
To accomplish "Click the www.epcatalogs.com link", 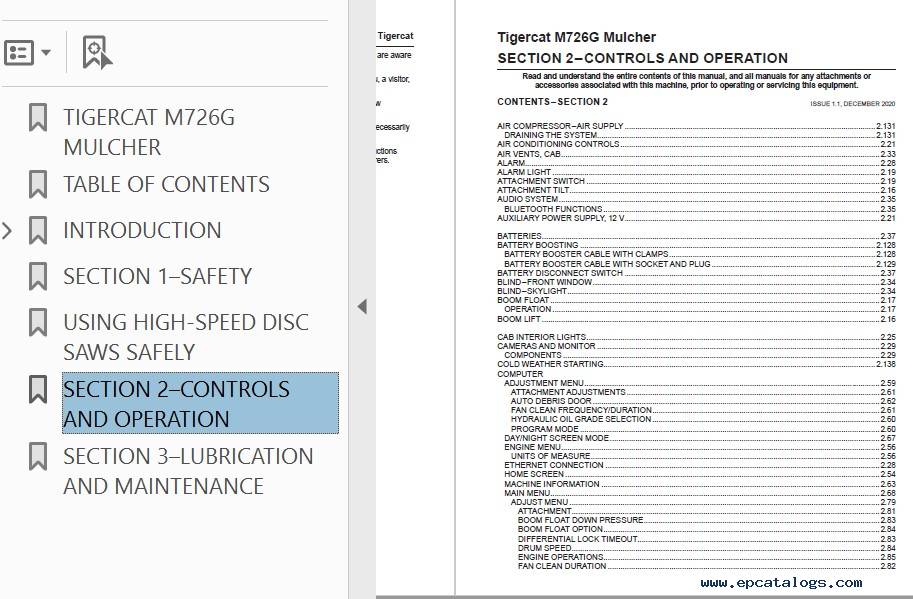I will (781, 583).
